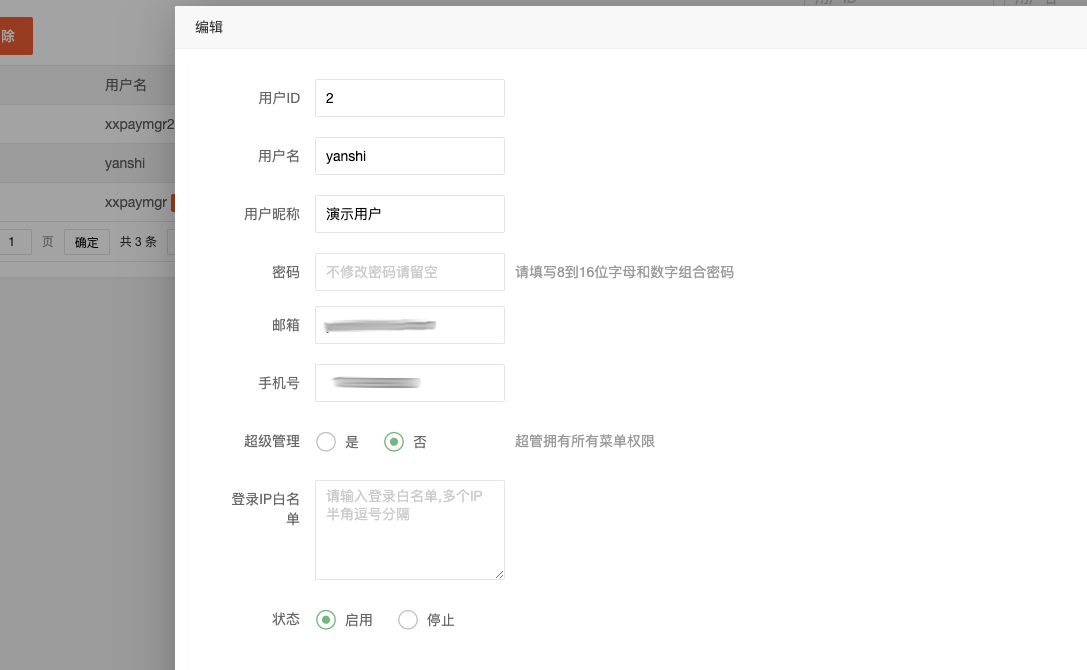Select user row xxpaymgr2 in table
Image resolution: width=1087 pixels, height=670 pixels.
125,124
